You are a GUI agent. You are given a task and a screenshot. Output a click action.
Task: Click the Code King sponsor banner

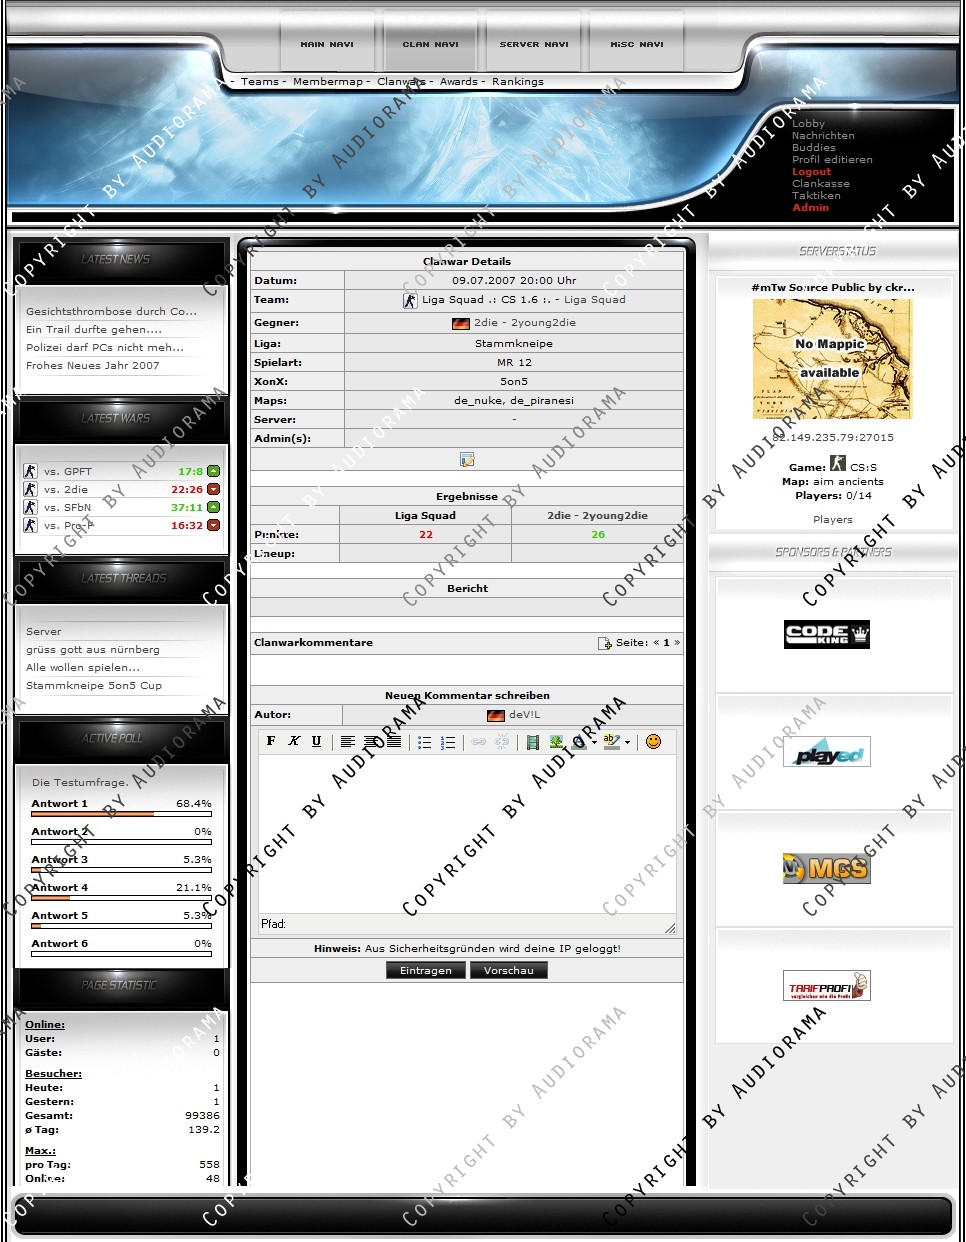click(826, 634)
